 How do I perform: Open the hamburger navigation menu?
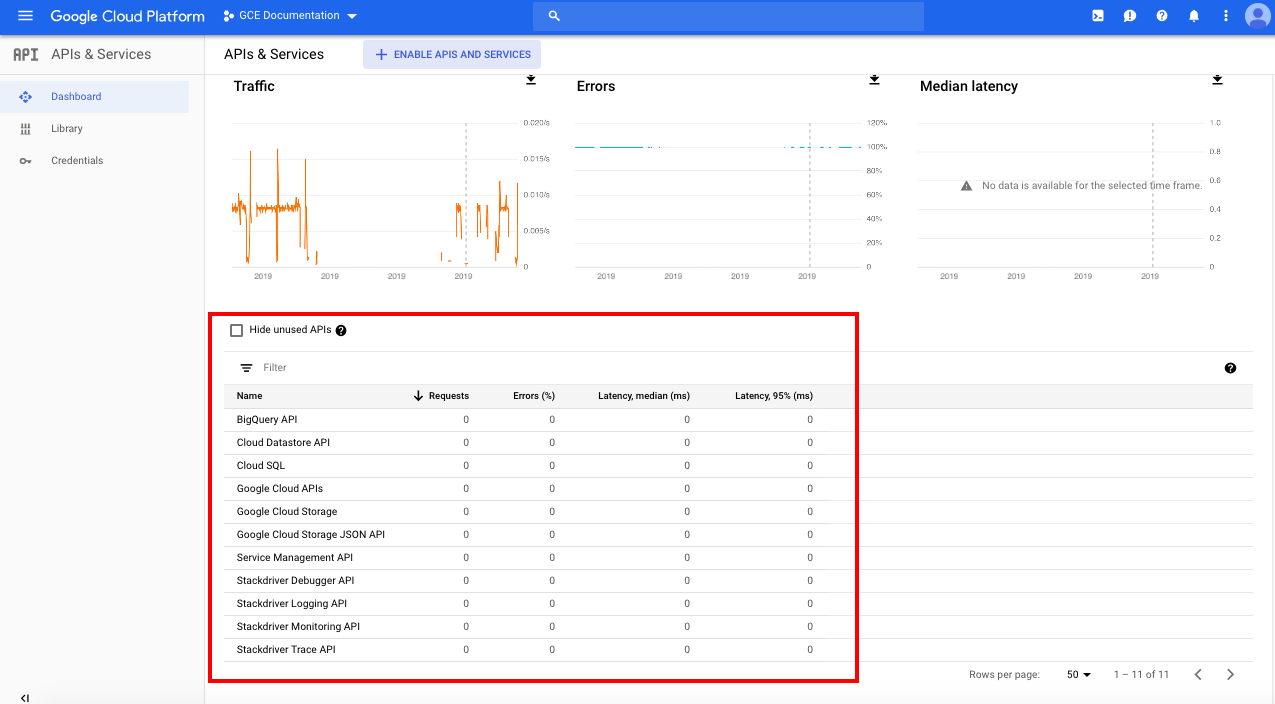[x=25, y=16]
